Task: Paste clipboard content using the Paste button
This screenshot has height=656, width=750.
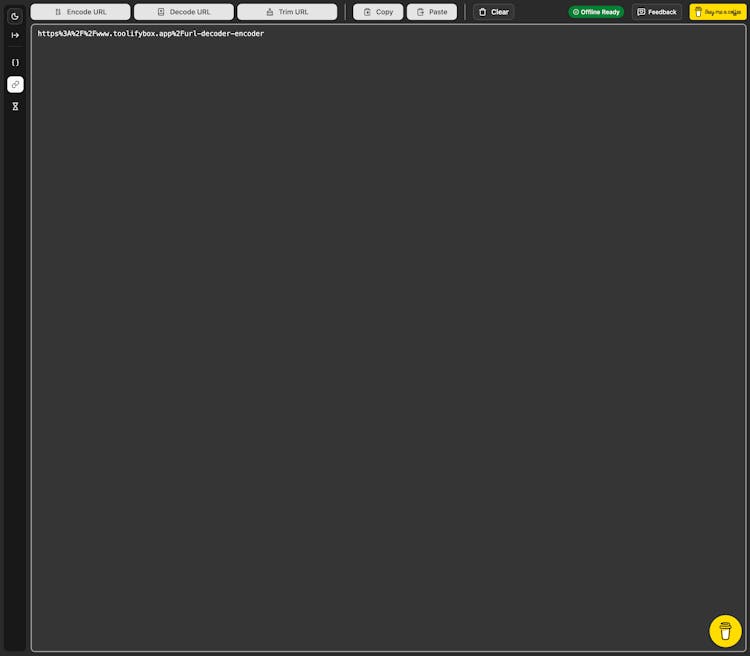Action: click(x=431, y=12)
